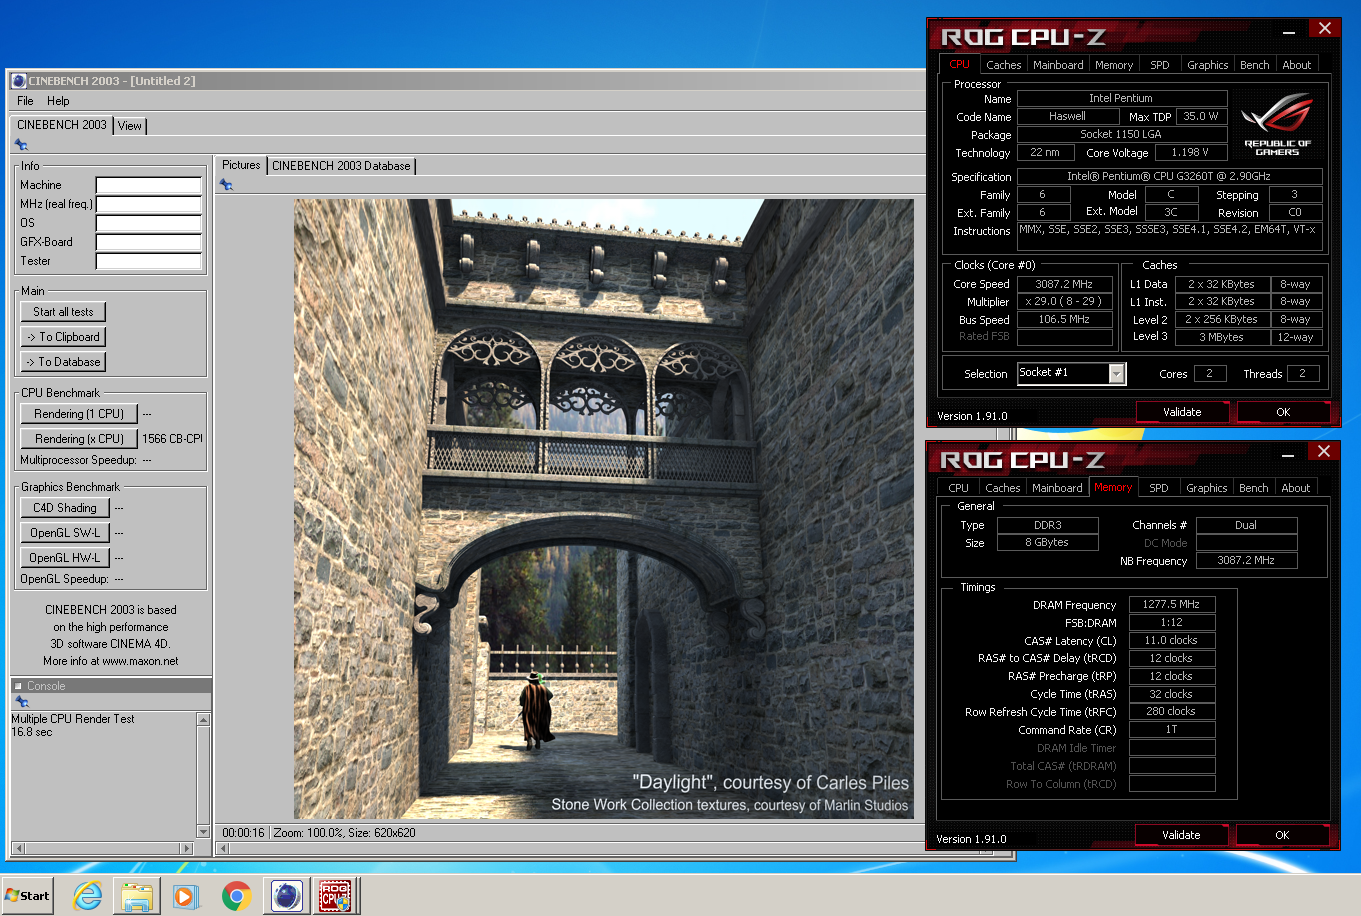Open Memory tab in top CPU-Z window
Image resolution: width=1361 pixels, height=916 pixels.
1114,65
